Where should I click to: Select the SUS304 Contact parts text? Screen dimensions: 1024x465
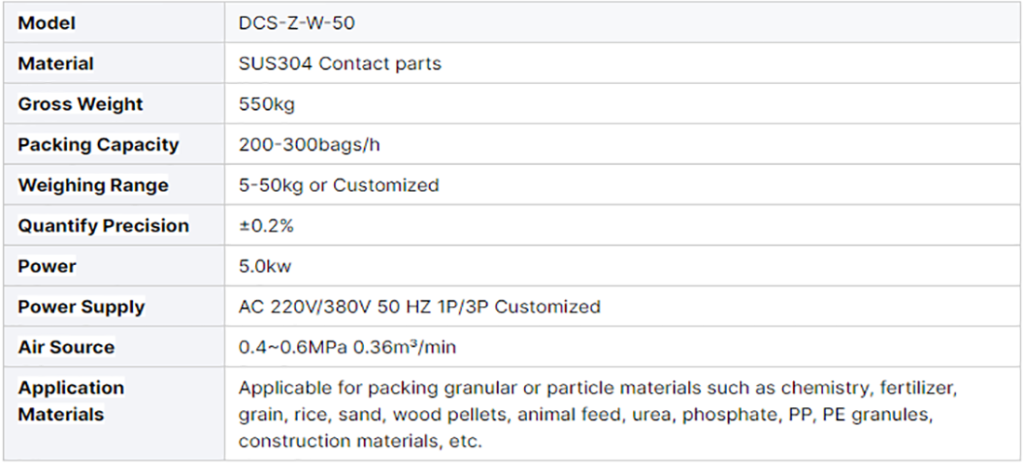tap(340, 63)
